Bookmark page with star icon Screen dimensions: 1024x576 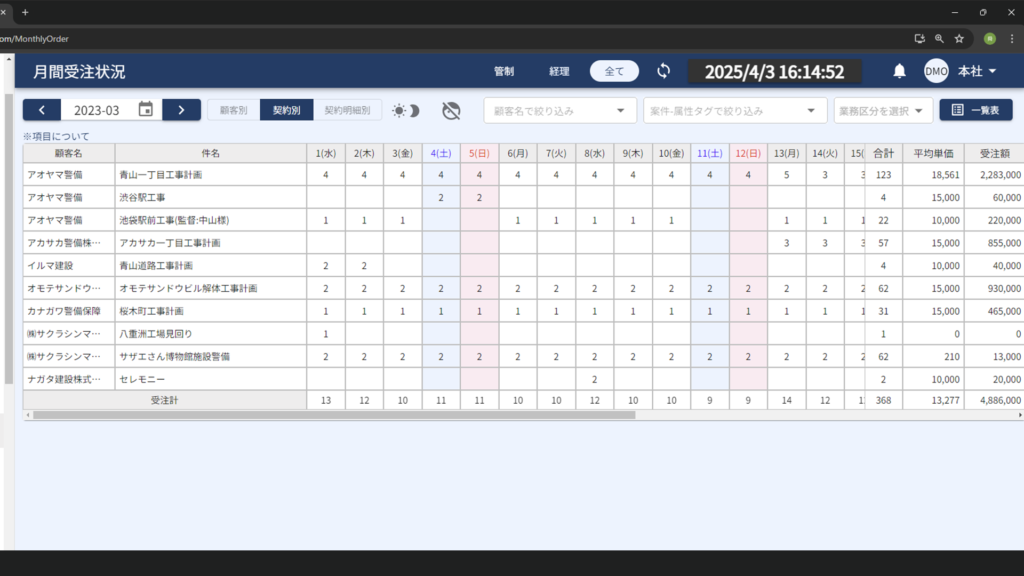tap(959, 39)
